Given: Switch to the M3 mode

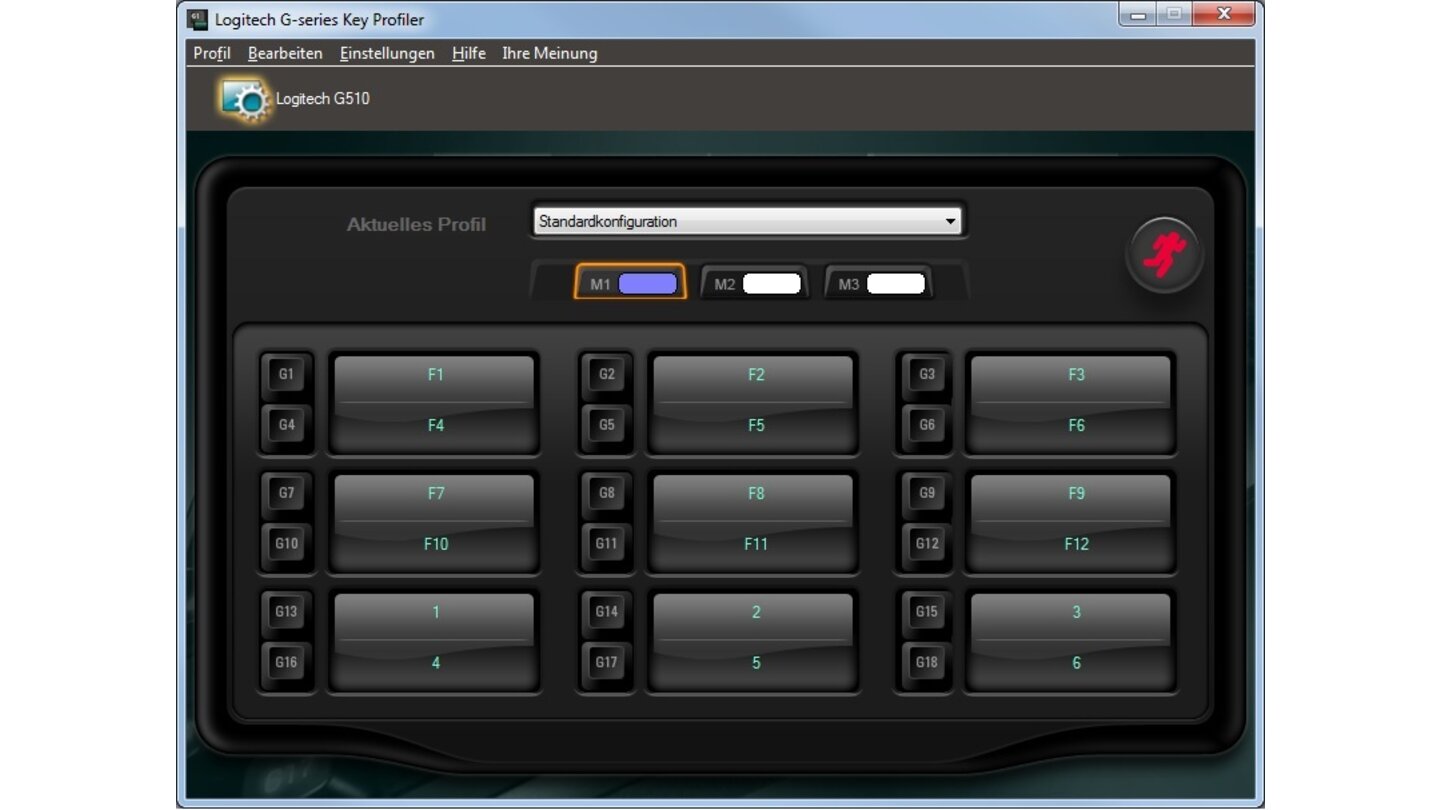Looking at the screenshot, I should (879, 284).
